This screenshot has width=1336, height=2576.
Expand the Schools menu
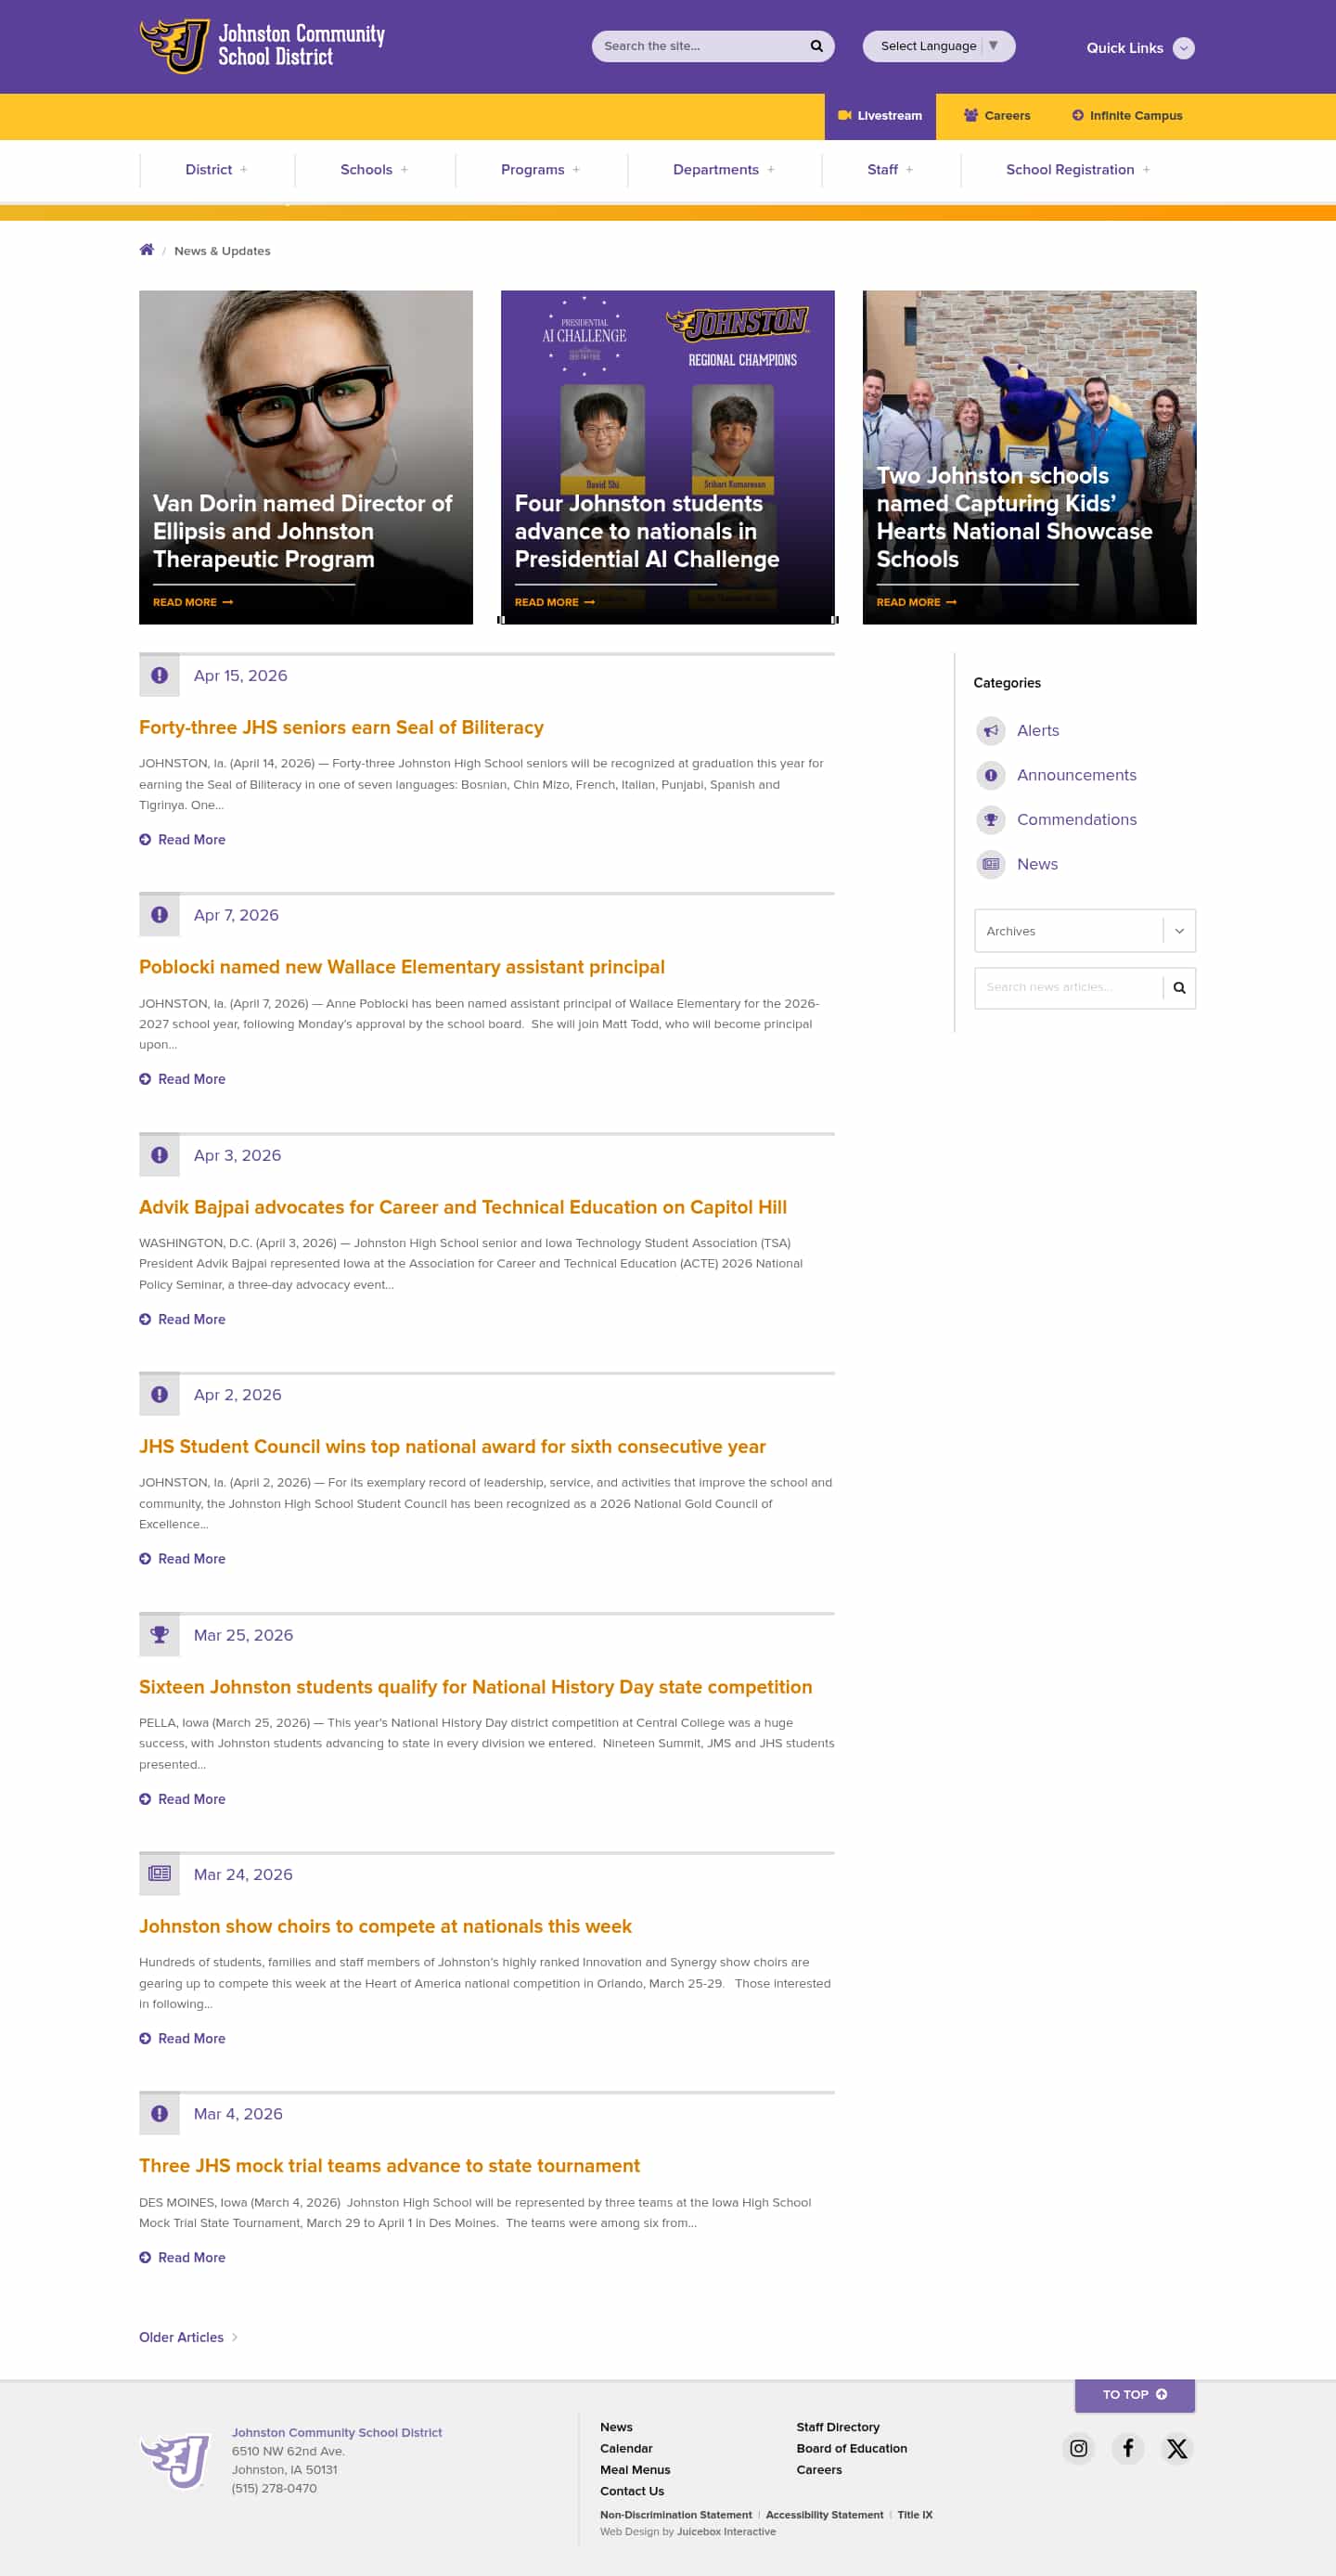[374, 170]
